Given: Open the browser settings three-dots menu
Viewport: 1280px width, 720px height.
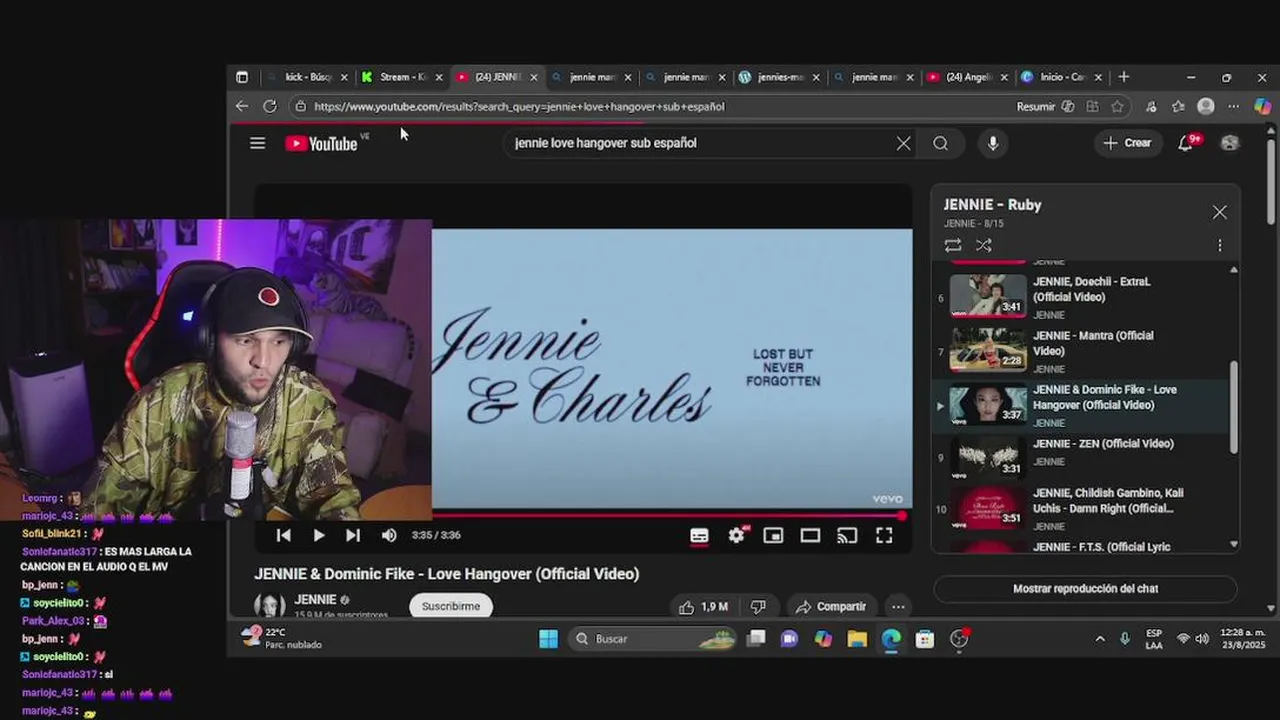Looking at the screenshot, I should [1233, 106].
